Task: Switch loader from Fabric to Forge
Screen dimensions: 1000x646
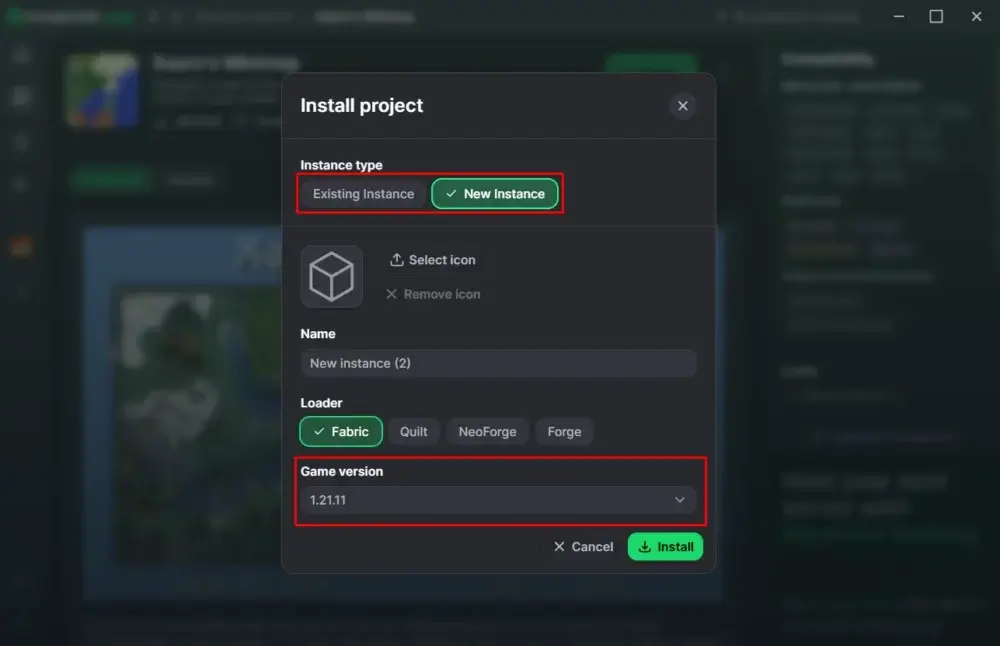Action: 564,431
